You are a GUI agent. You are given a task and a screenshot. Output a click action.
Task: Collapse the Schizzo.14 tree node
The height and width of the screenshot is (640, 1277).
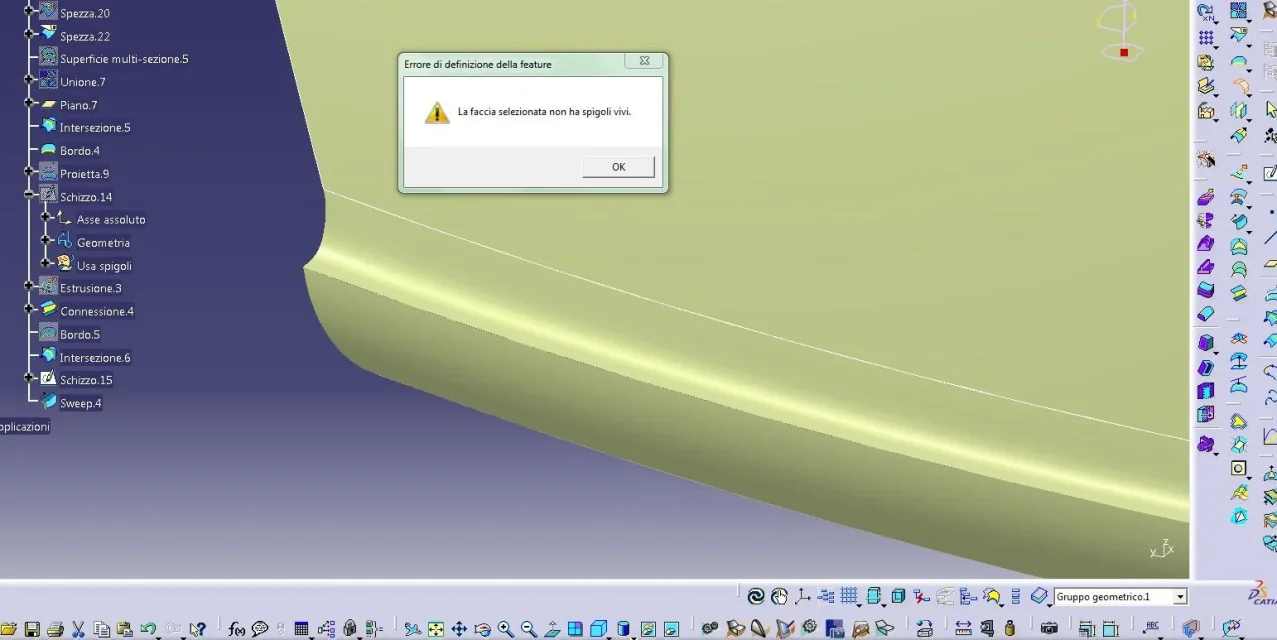[28, 196]
